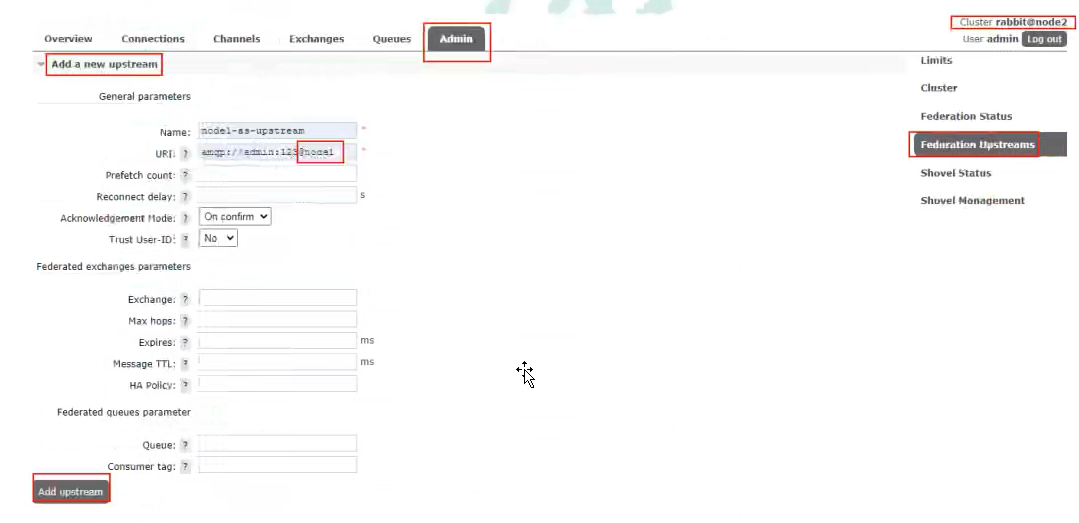Open help for the URI field

point(184,153)
